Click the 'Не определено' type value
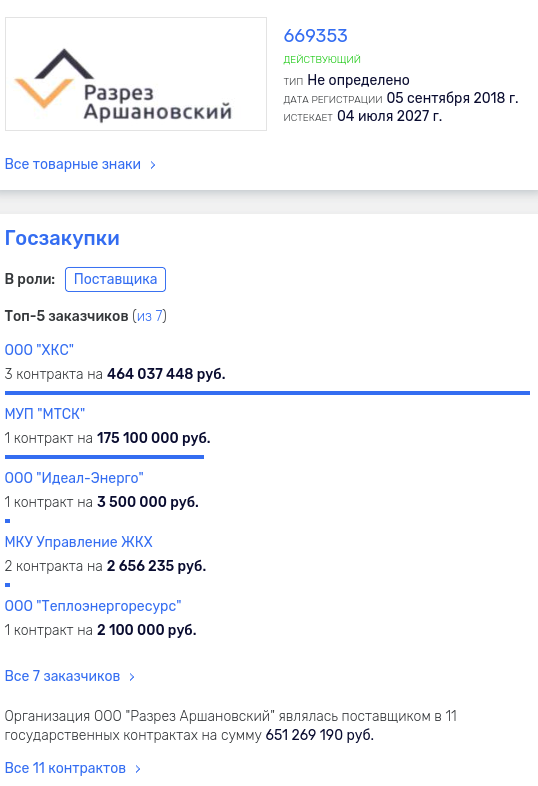 click(x=358, y=80)
